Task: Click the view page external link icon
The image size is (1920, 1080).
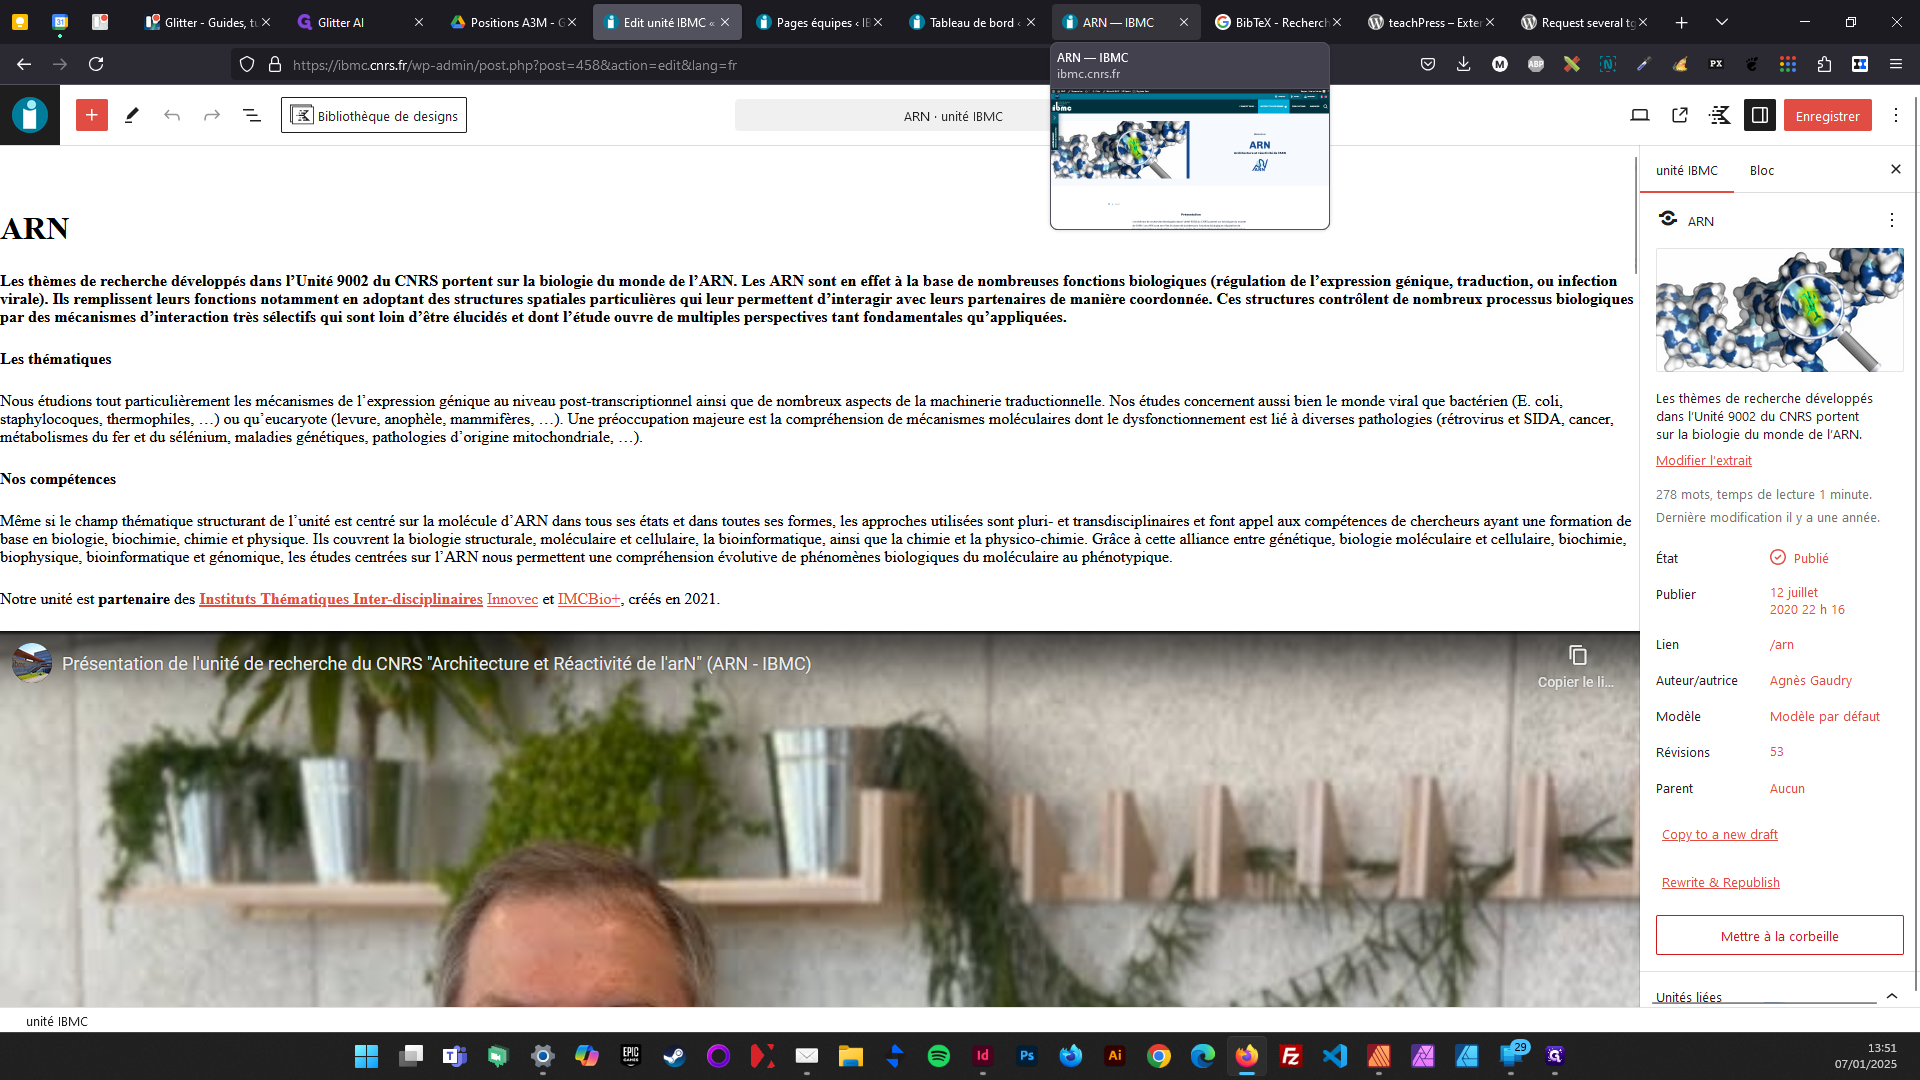Action: click(1680, 116)
